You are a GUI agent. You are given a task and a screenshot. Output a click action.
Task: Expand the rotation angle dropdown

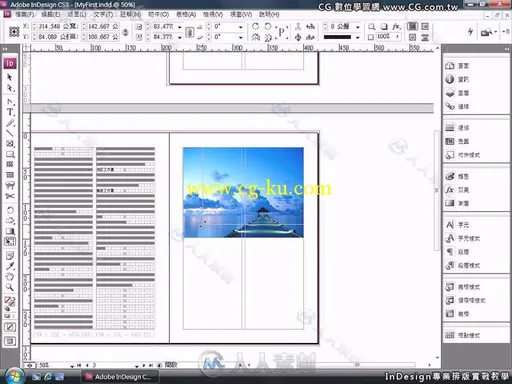pos(240,27)
